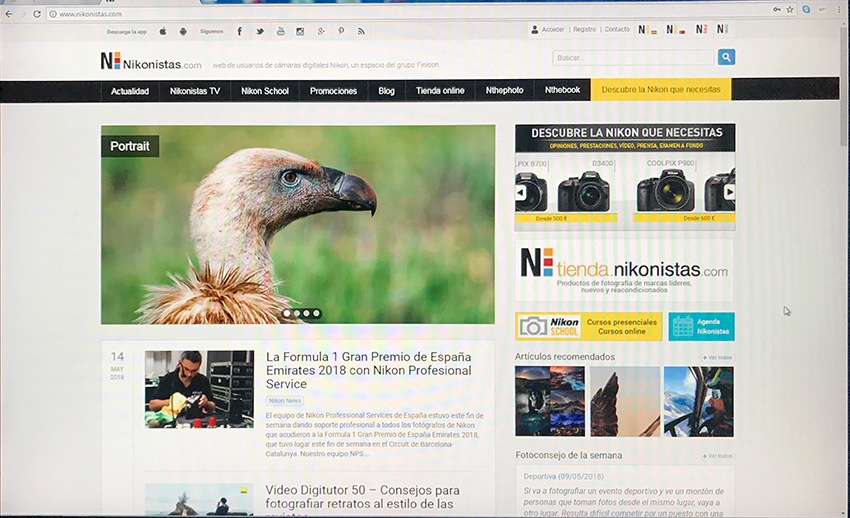Screen dimensions: 850x518
Task: Open the Nikonistas TV menu item
Action: (x=195, y=91)
